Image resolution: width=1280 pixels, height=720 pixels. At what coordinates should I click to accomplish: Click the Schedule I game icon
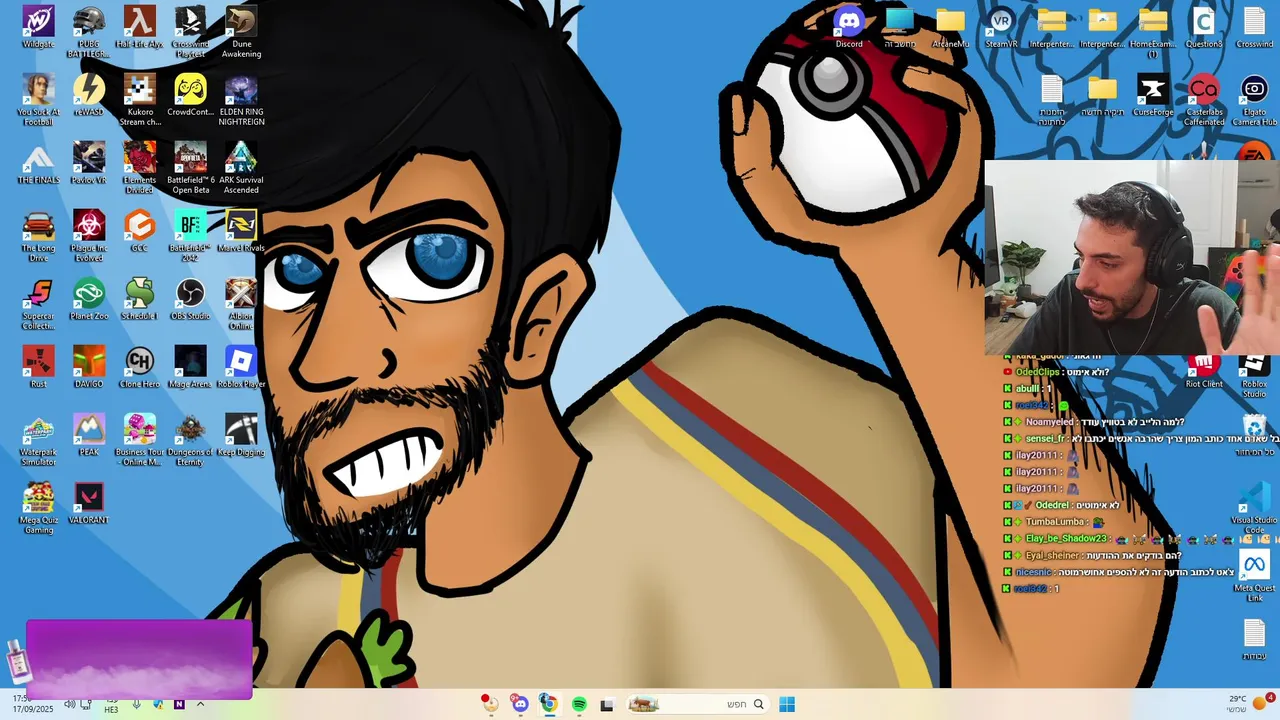click(139, 299)
